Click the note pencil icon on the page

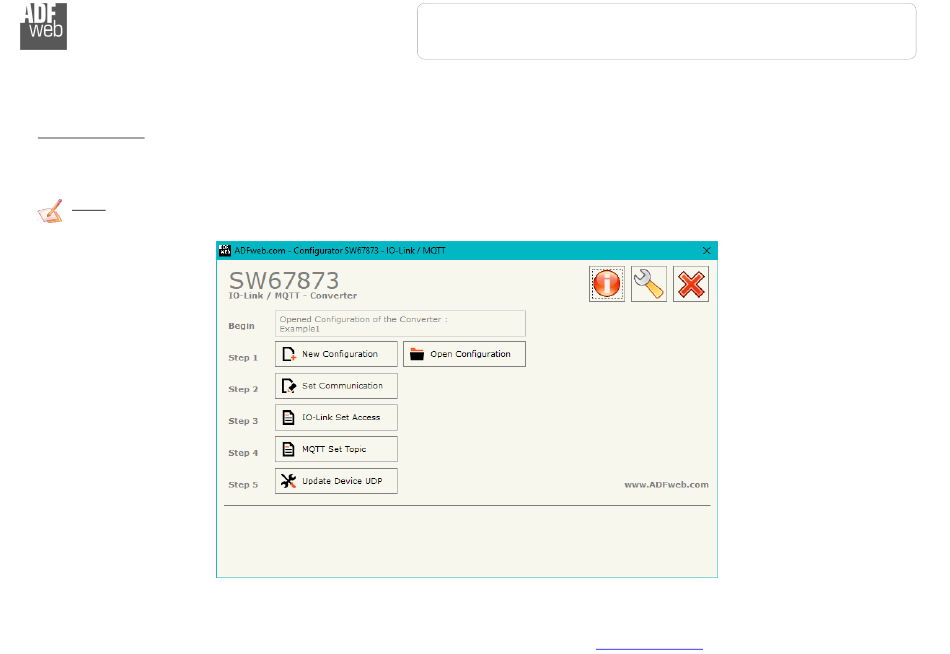pos(50,211)
